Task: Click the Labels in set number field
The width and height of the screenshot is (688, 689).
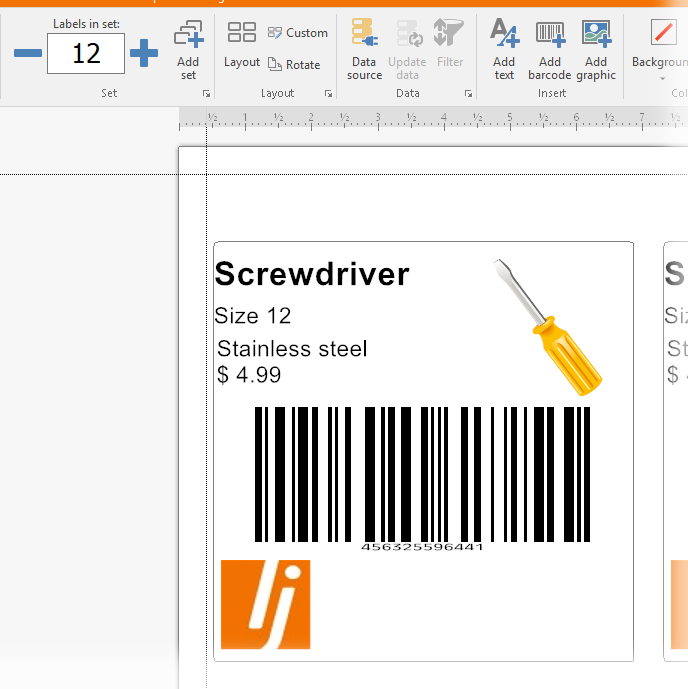Action: 86,53
